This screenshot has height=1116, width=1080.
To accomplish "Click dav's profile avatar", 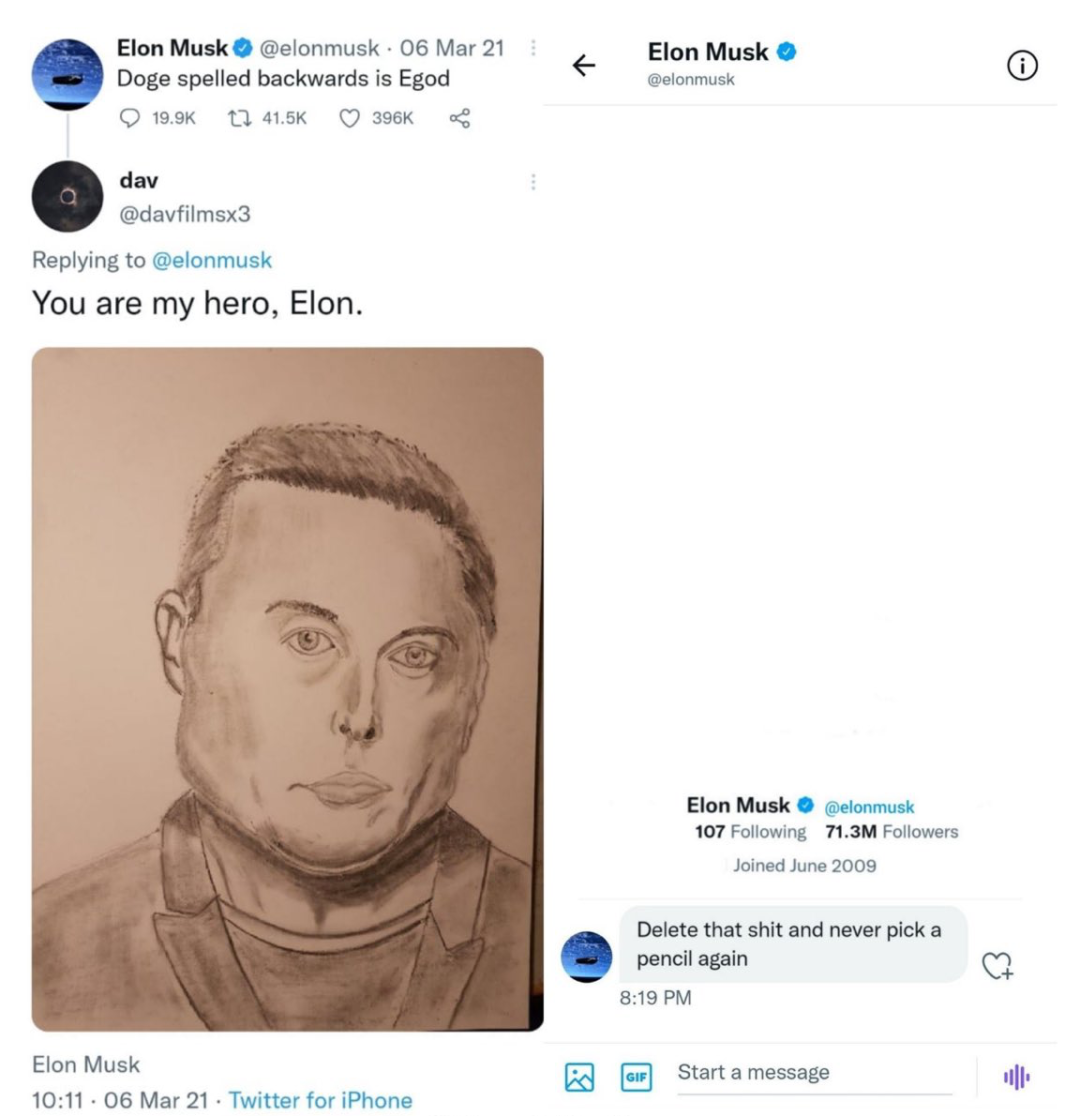I will pyautogui.click(x=68, y=195).
